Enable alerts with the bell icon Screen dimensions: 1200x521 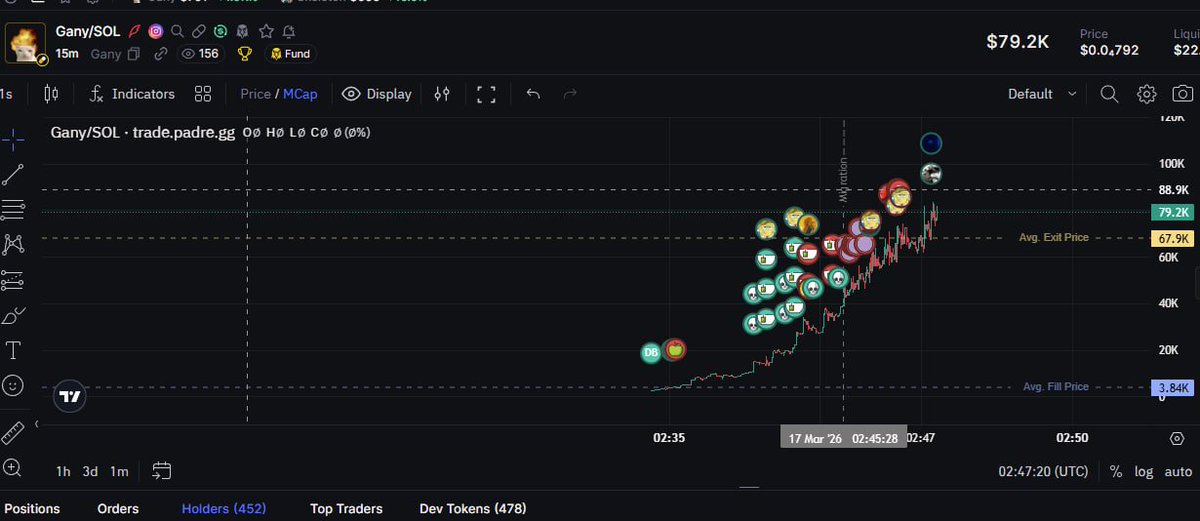click(288, 32)
